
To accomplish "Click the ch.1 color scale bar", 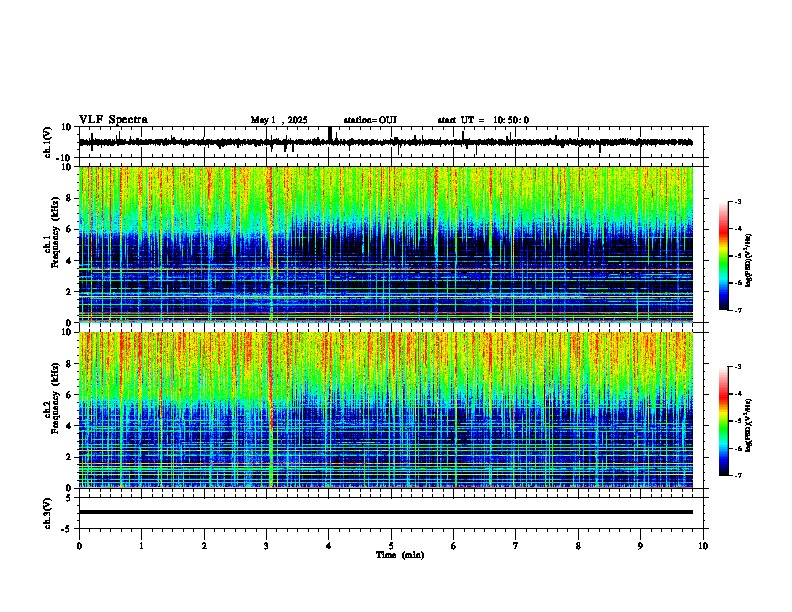I will [x=724, y=256].
